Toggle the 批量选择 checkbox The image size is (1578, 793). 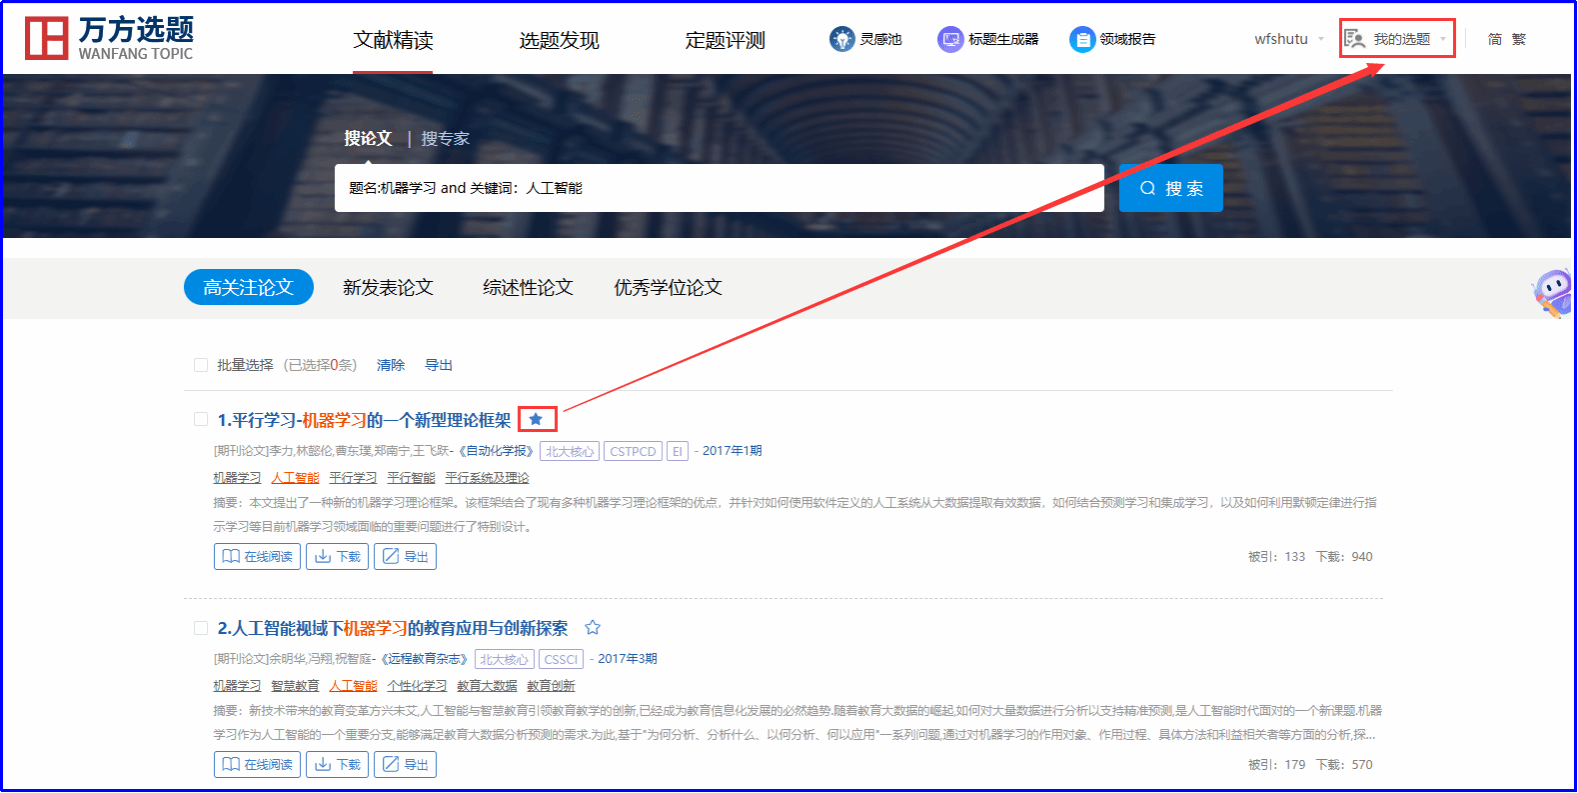point(201,365)
